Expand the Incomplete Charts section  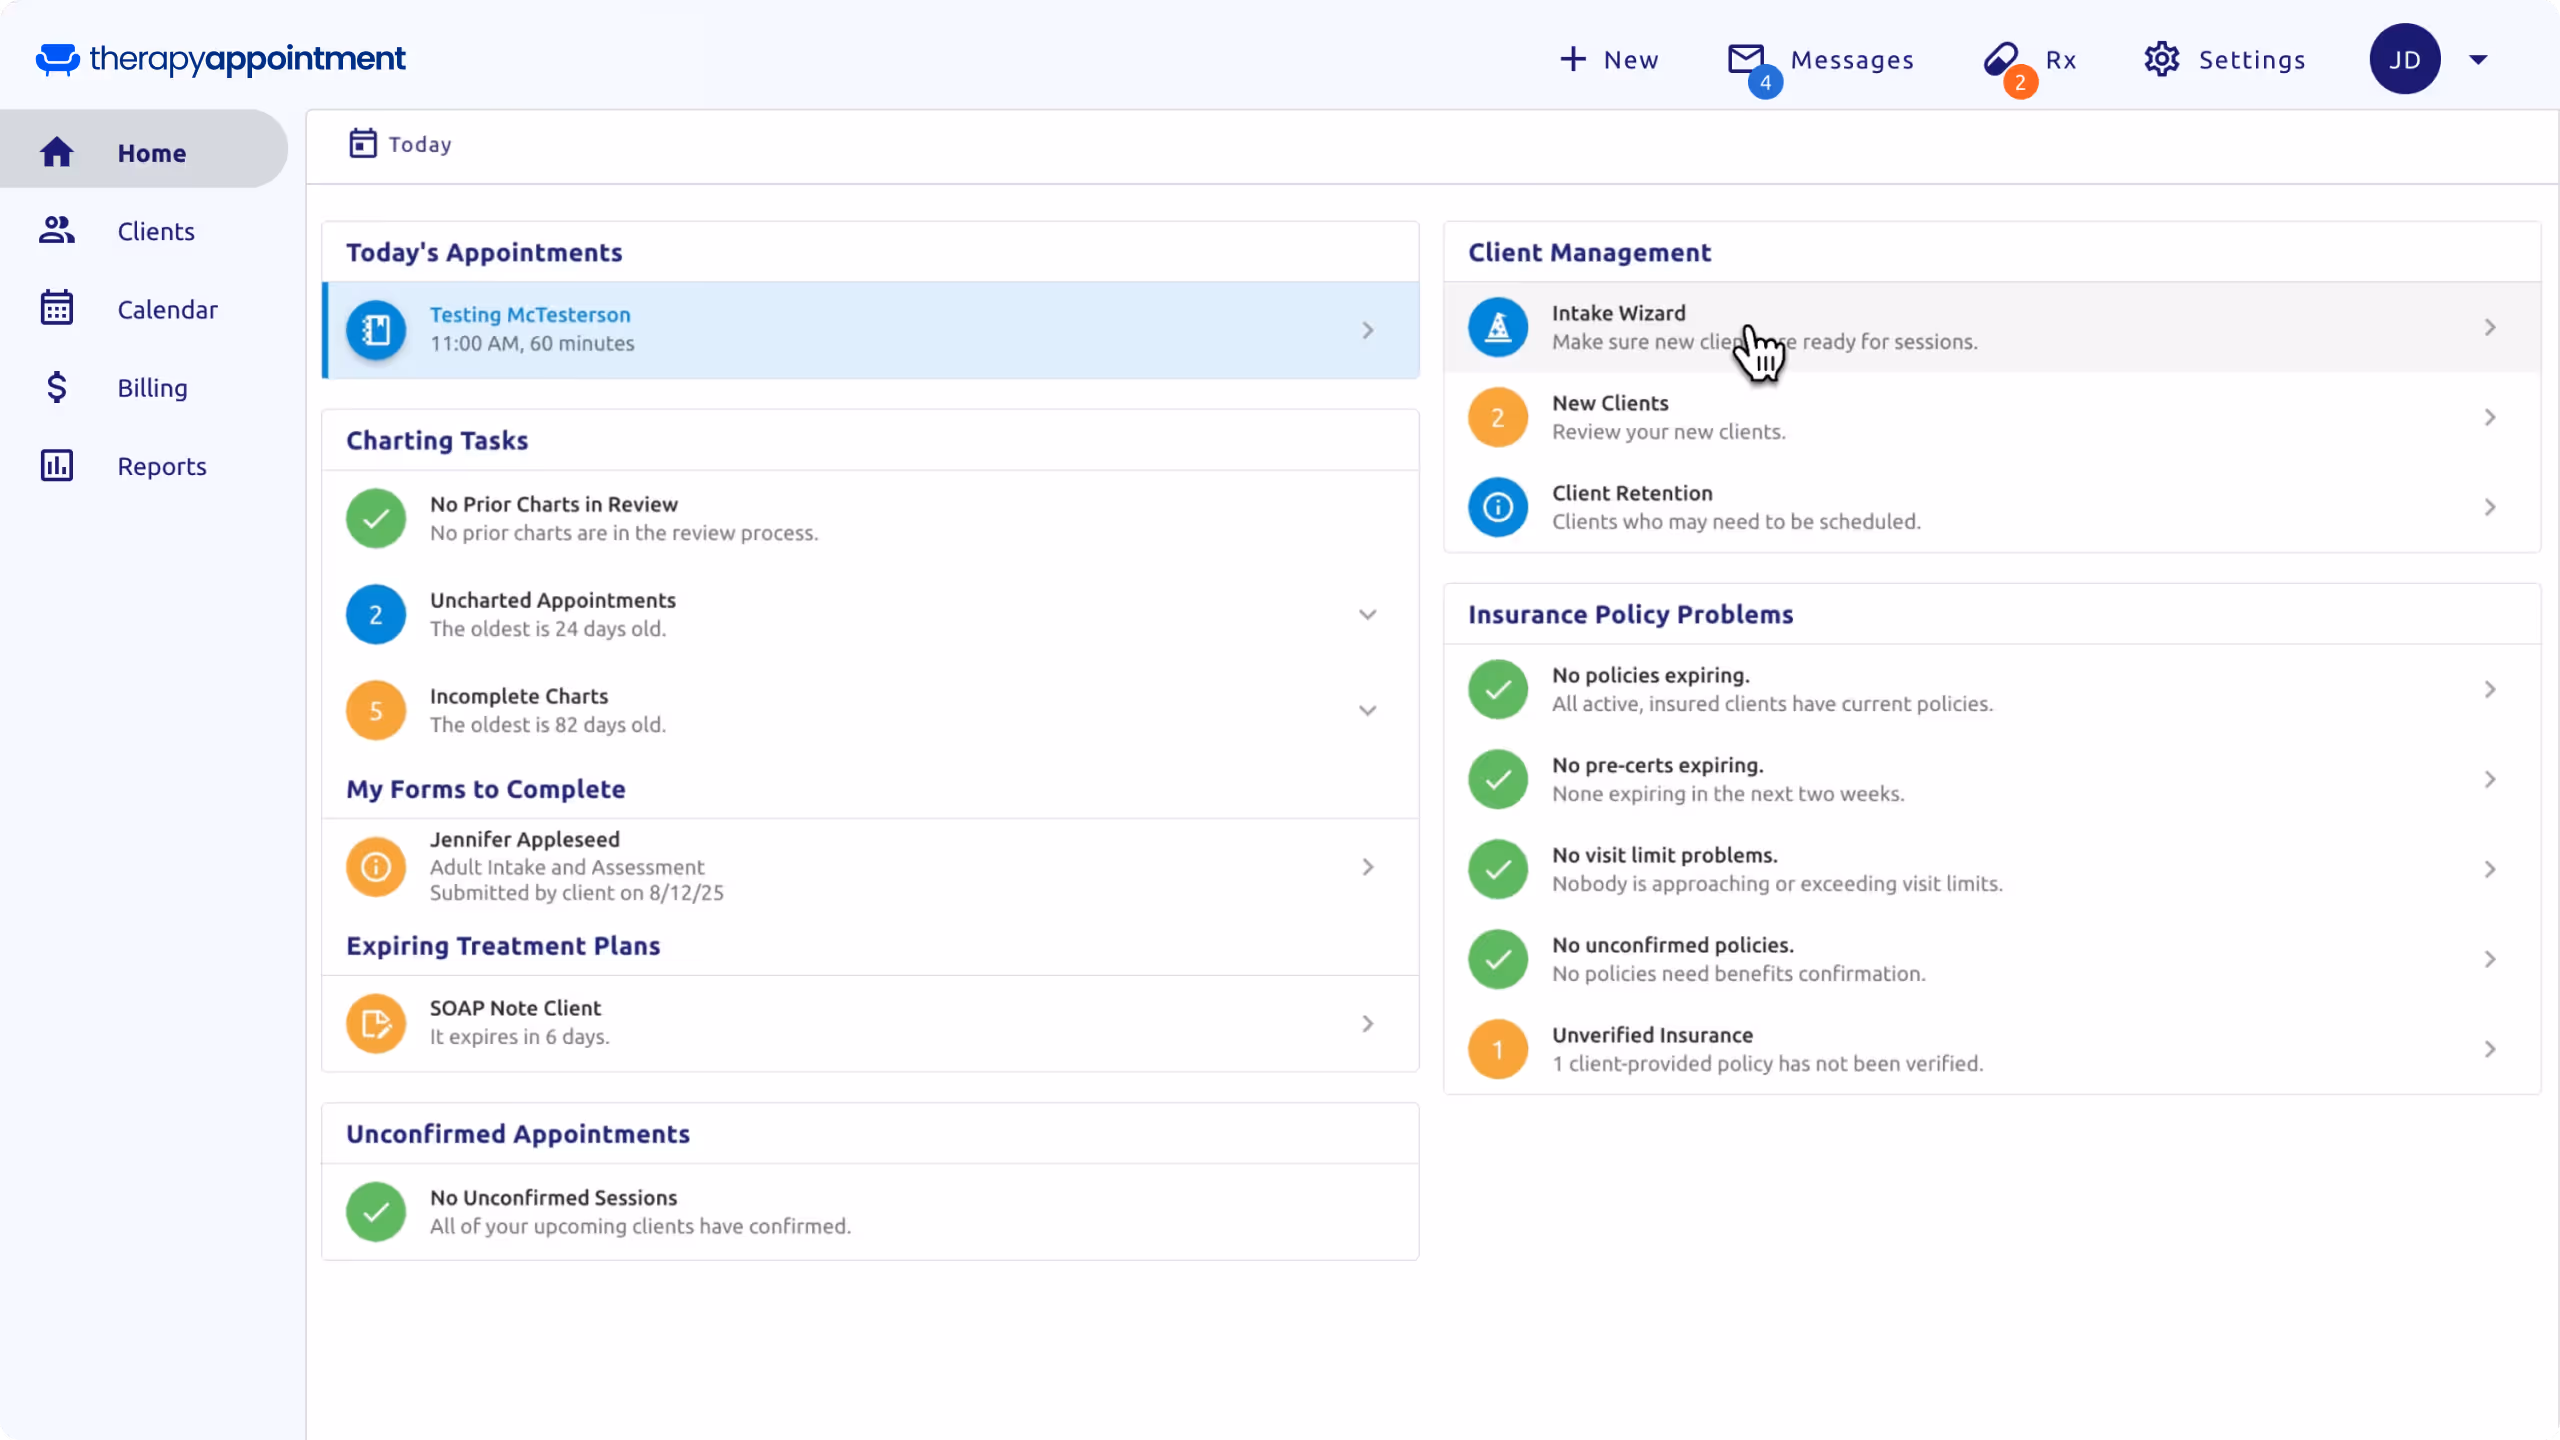tap(1368, 710)
